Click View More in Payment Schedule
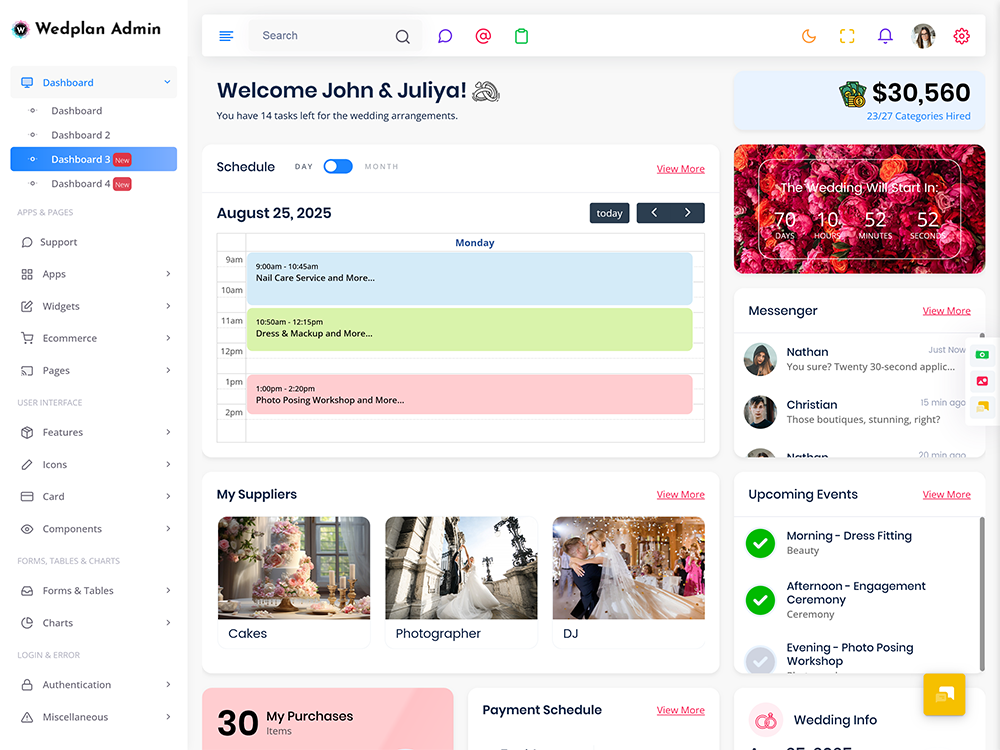The height and width of the screenshot is (750, 1000). 680,710
